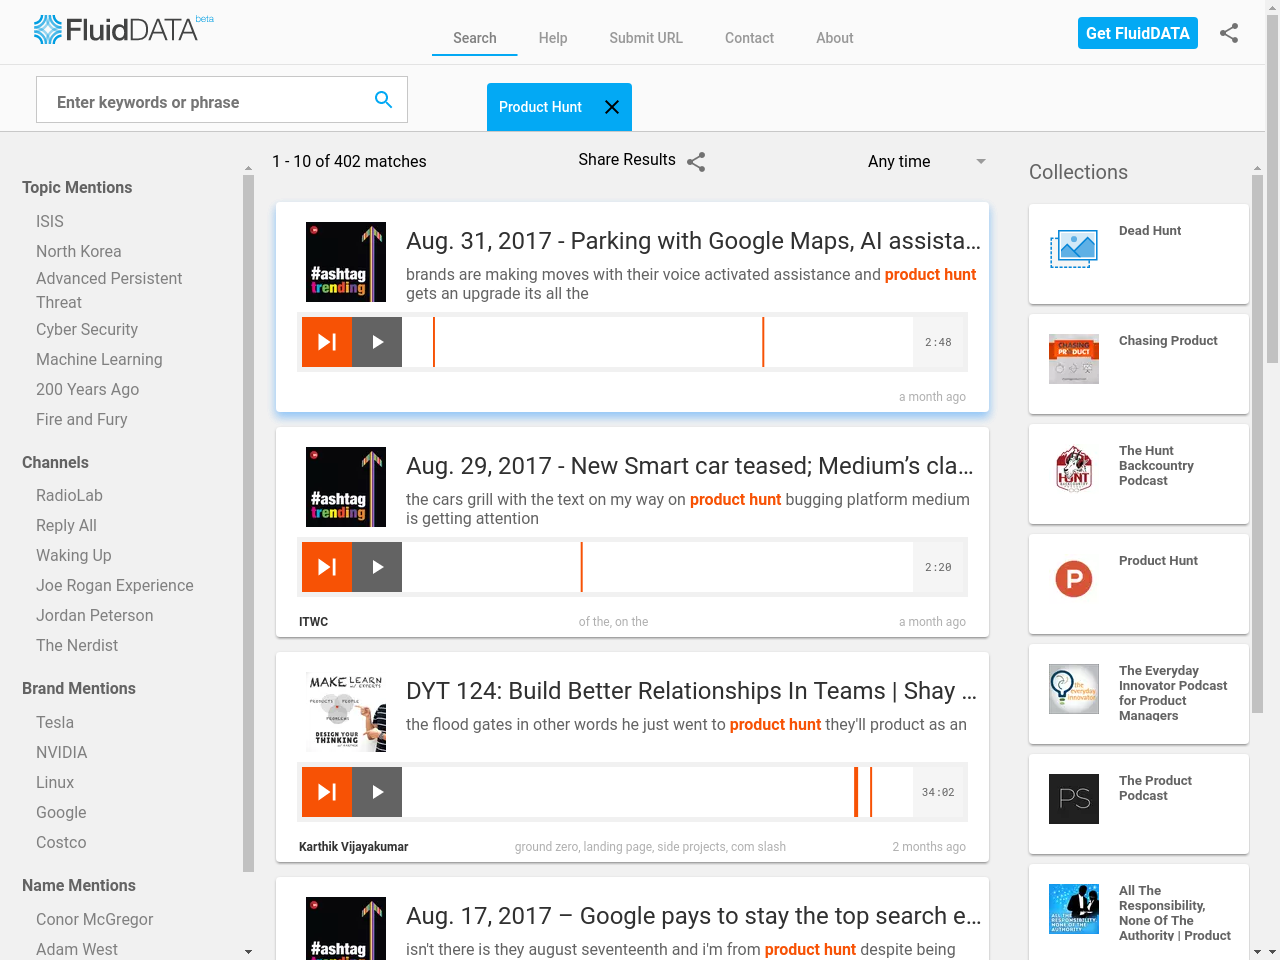Click the Karthik Vijayakumar channel label
The height and width of the screenshot is (960, 1280).
click(x=354, y=847)
